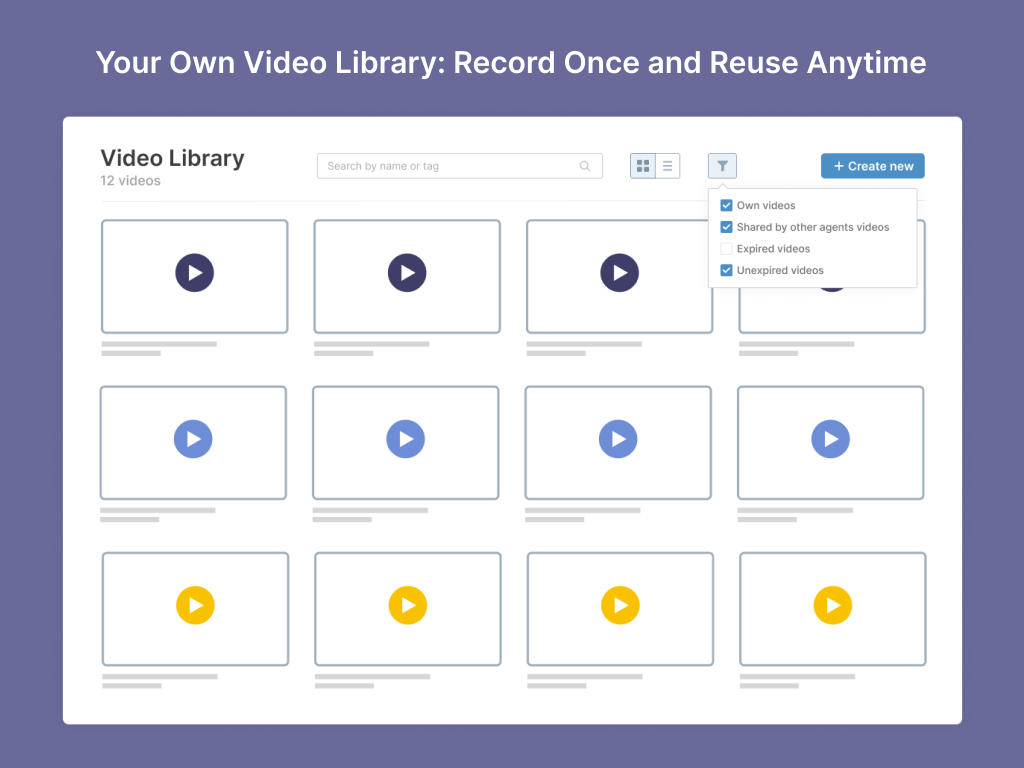1024x768 pixels.
Task: Play the third dark navy video
Action: coord(620,273)
